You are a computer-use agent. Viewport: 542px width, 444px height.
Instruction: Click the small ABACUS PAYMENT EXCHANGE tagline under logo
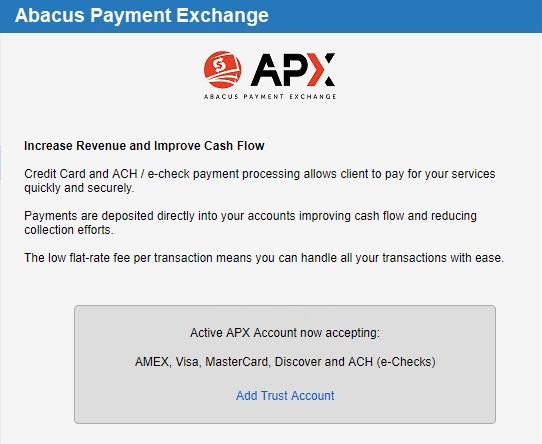click(x=270, y=96)
